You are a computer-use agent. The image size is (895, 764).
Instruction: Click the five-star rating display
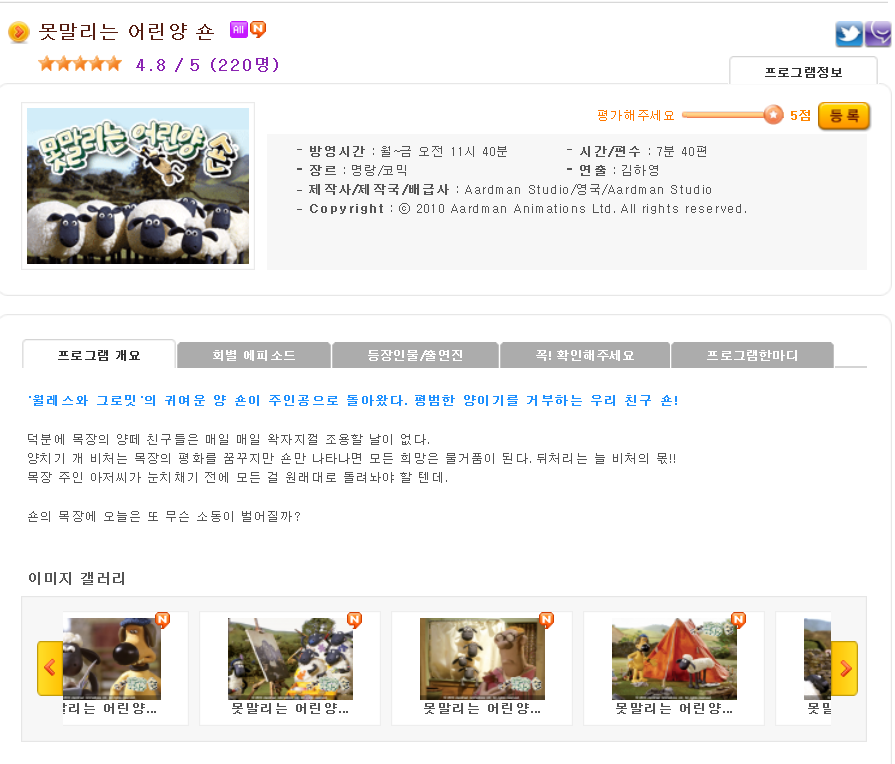80,64
